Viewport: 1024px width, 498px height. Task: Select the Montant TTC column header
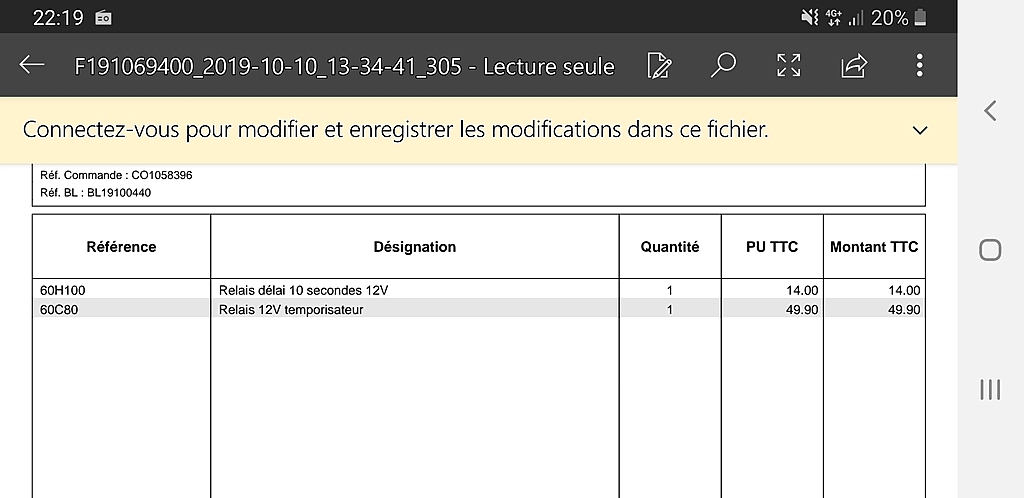[874, 247]
